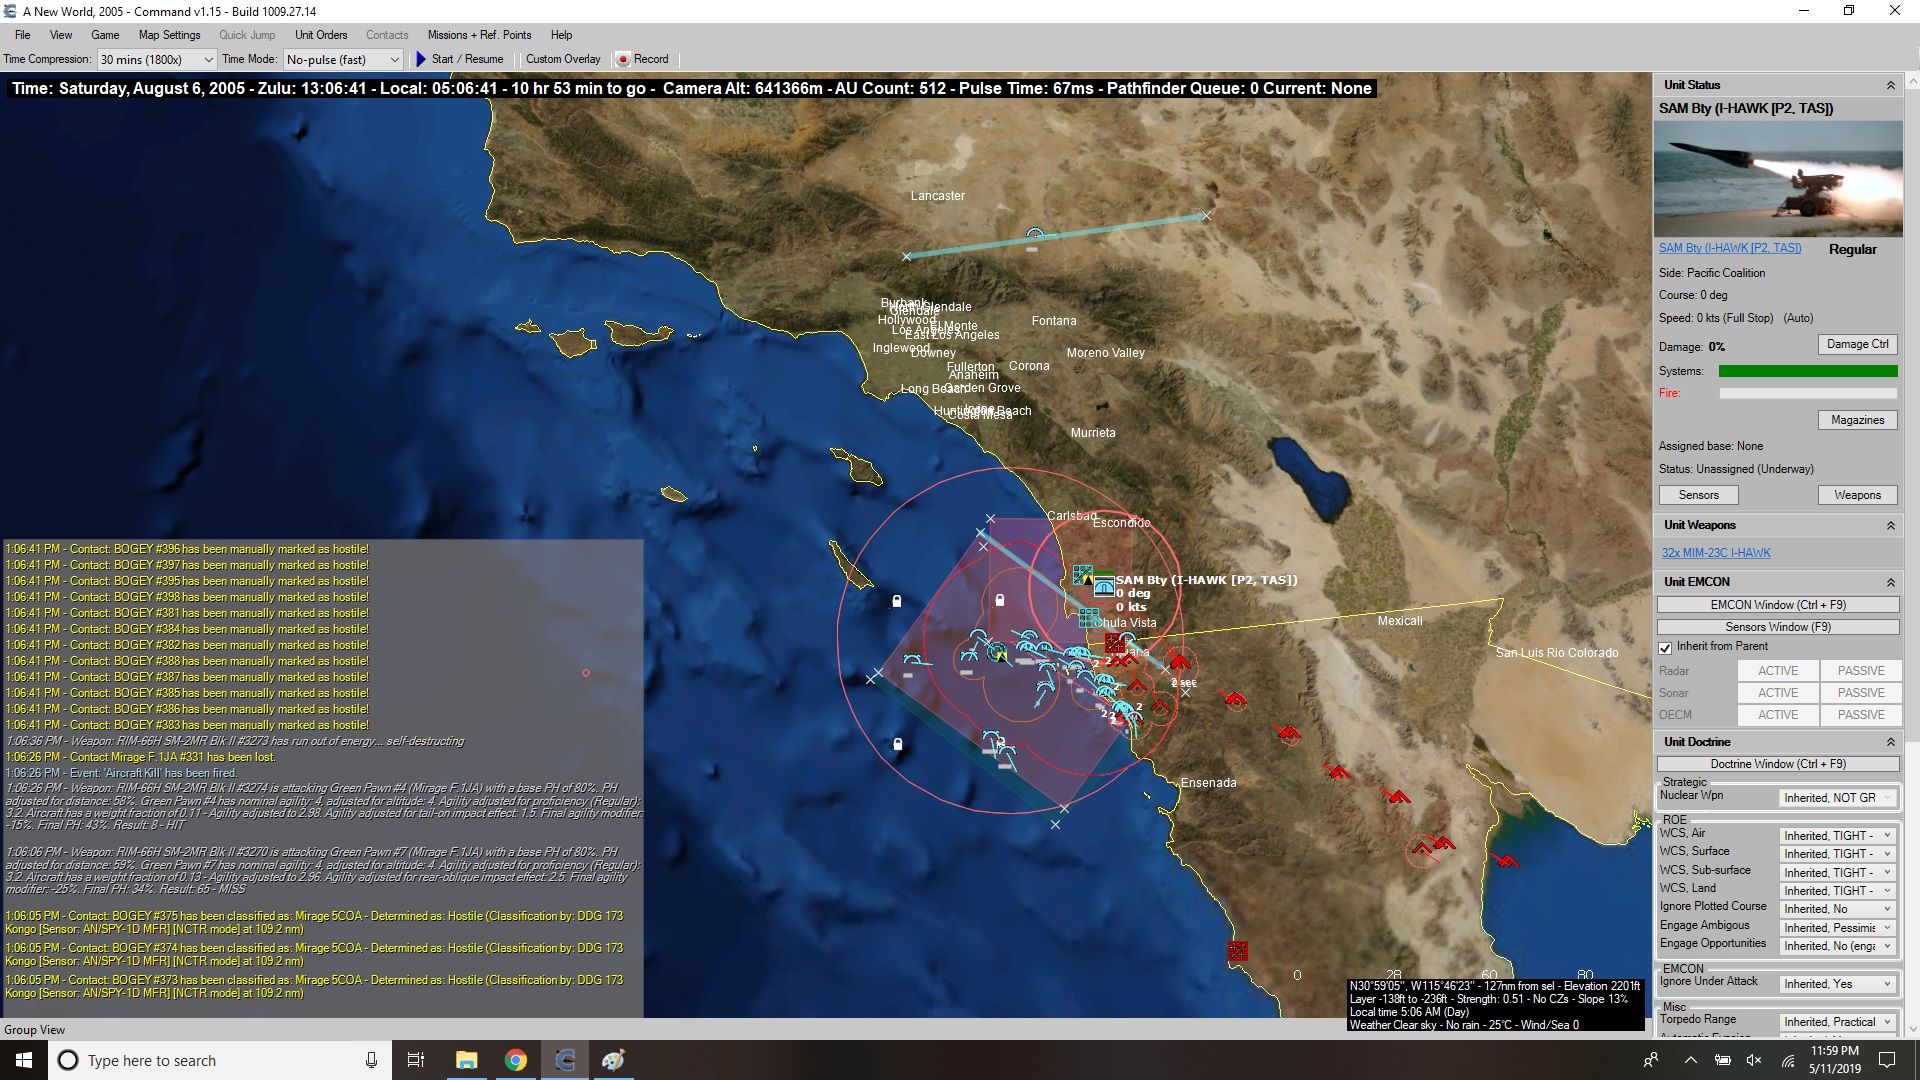Image resolution: width=1920 pixels, height=1080 pixels.
Task: Click the red hostile facility icon near Tijuana
Action: (x=1113, y=643)
